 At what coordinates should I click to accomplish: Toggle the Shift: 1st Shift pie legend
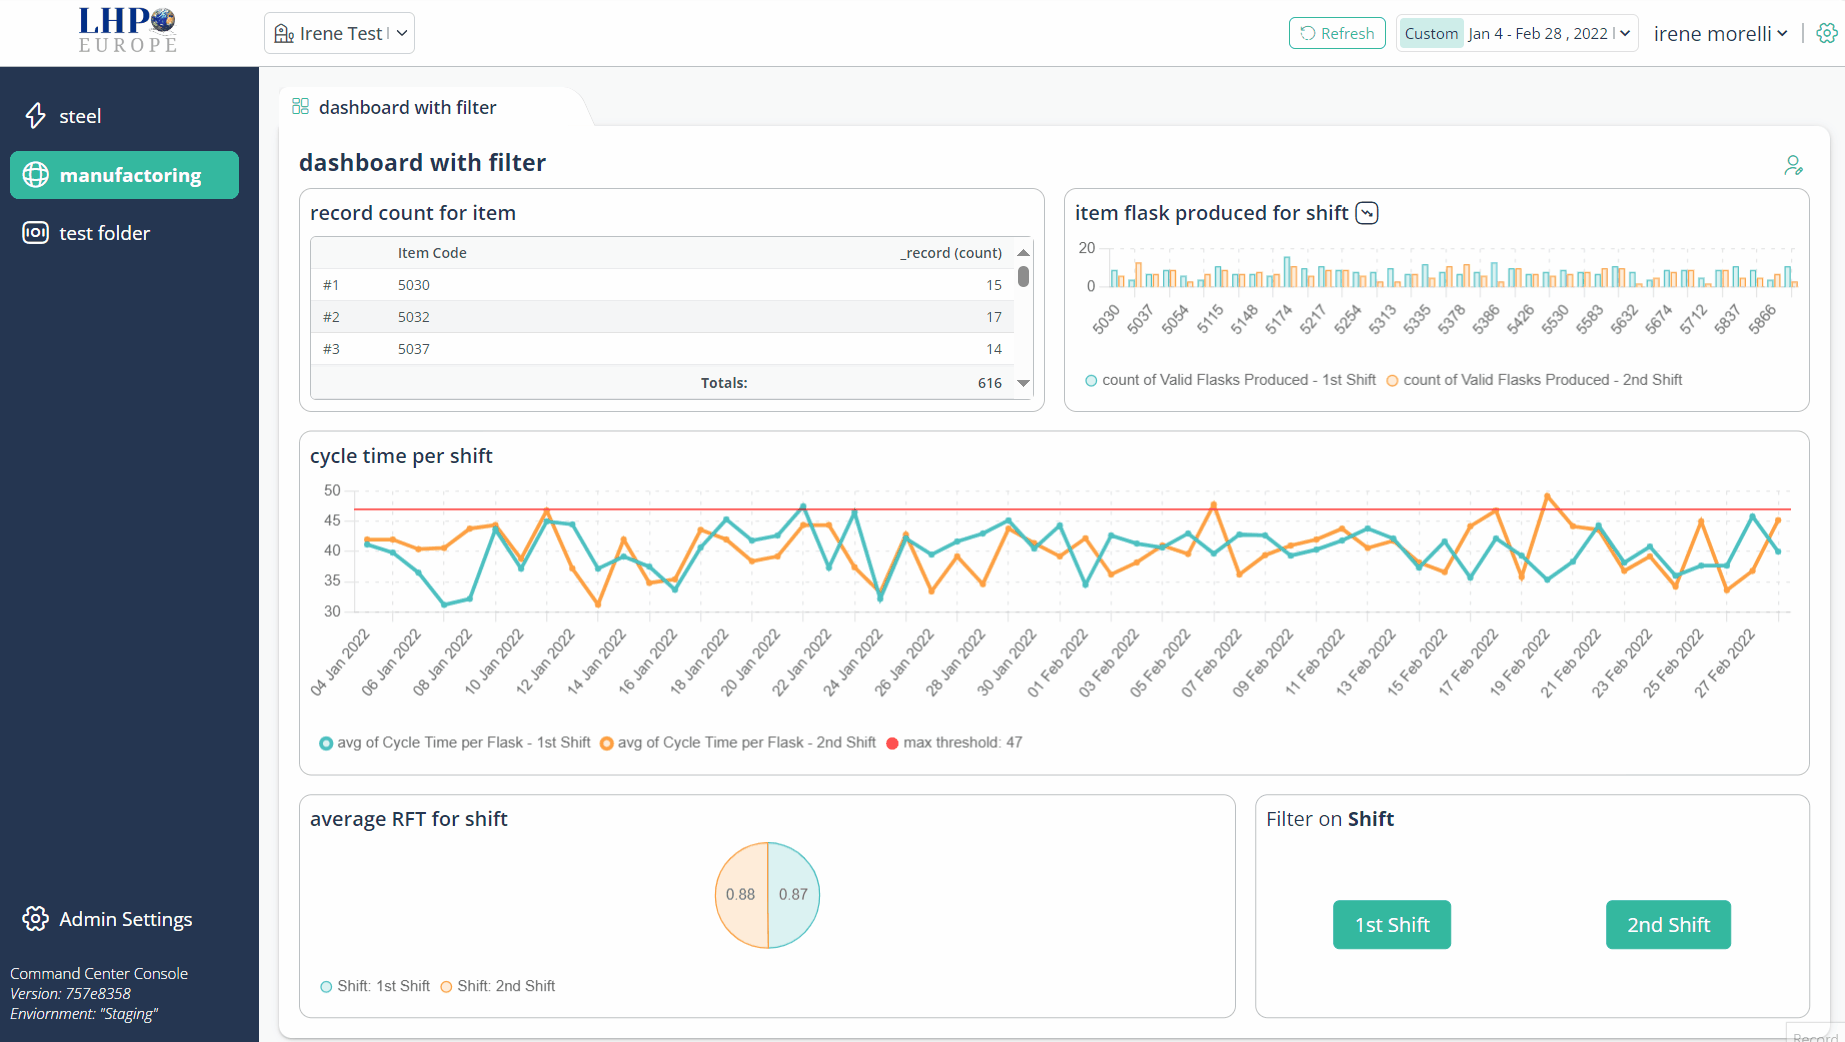point(375,986)
